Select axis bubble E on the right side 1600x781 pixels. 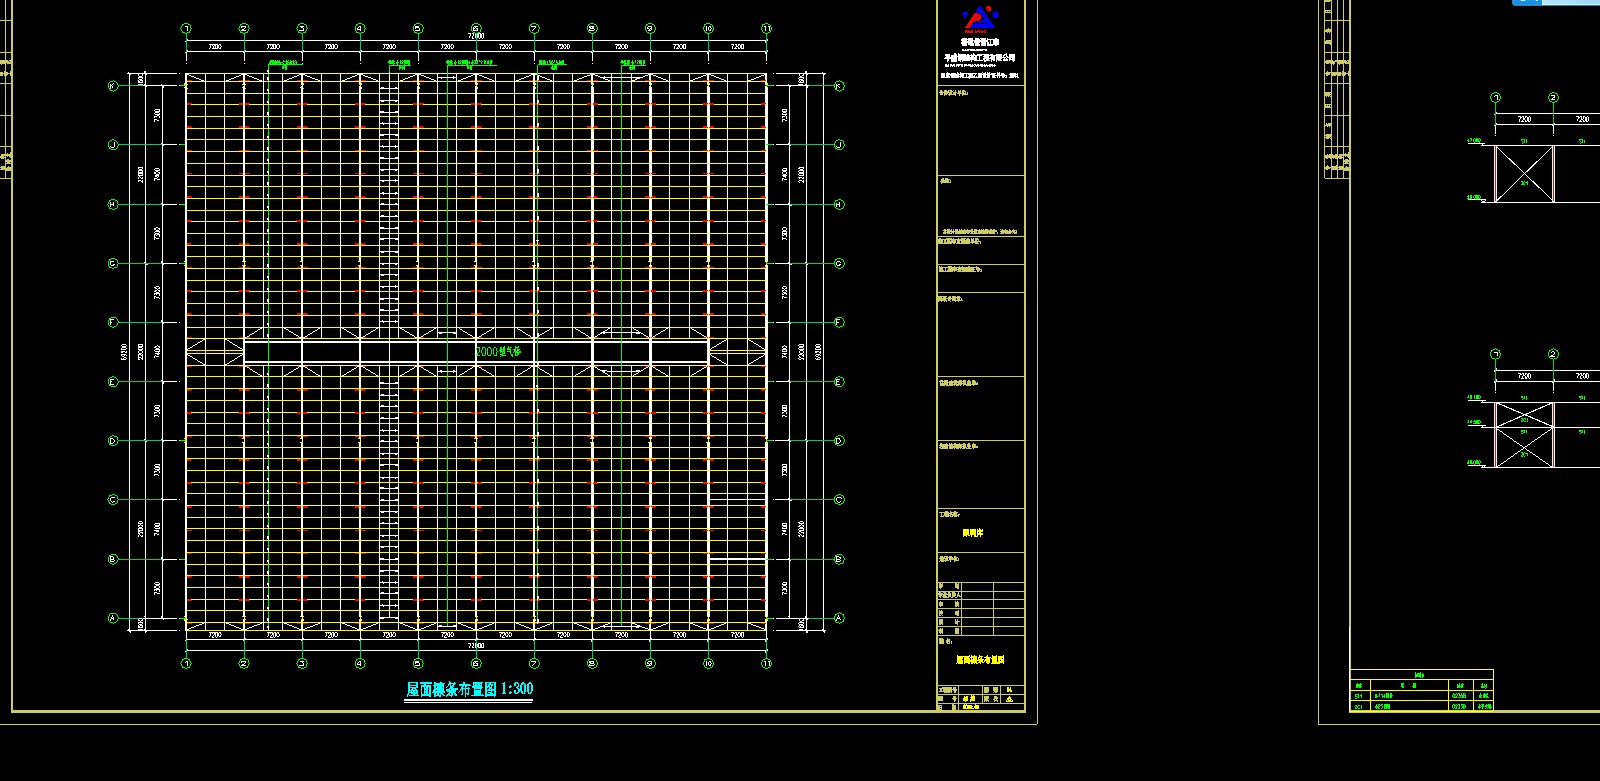(x=839, y=382)
